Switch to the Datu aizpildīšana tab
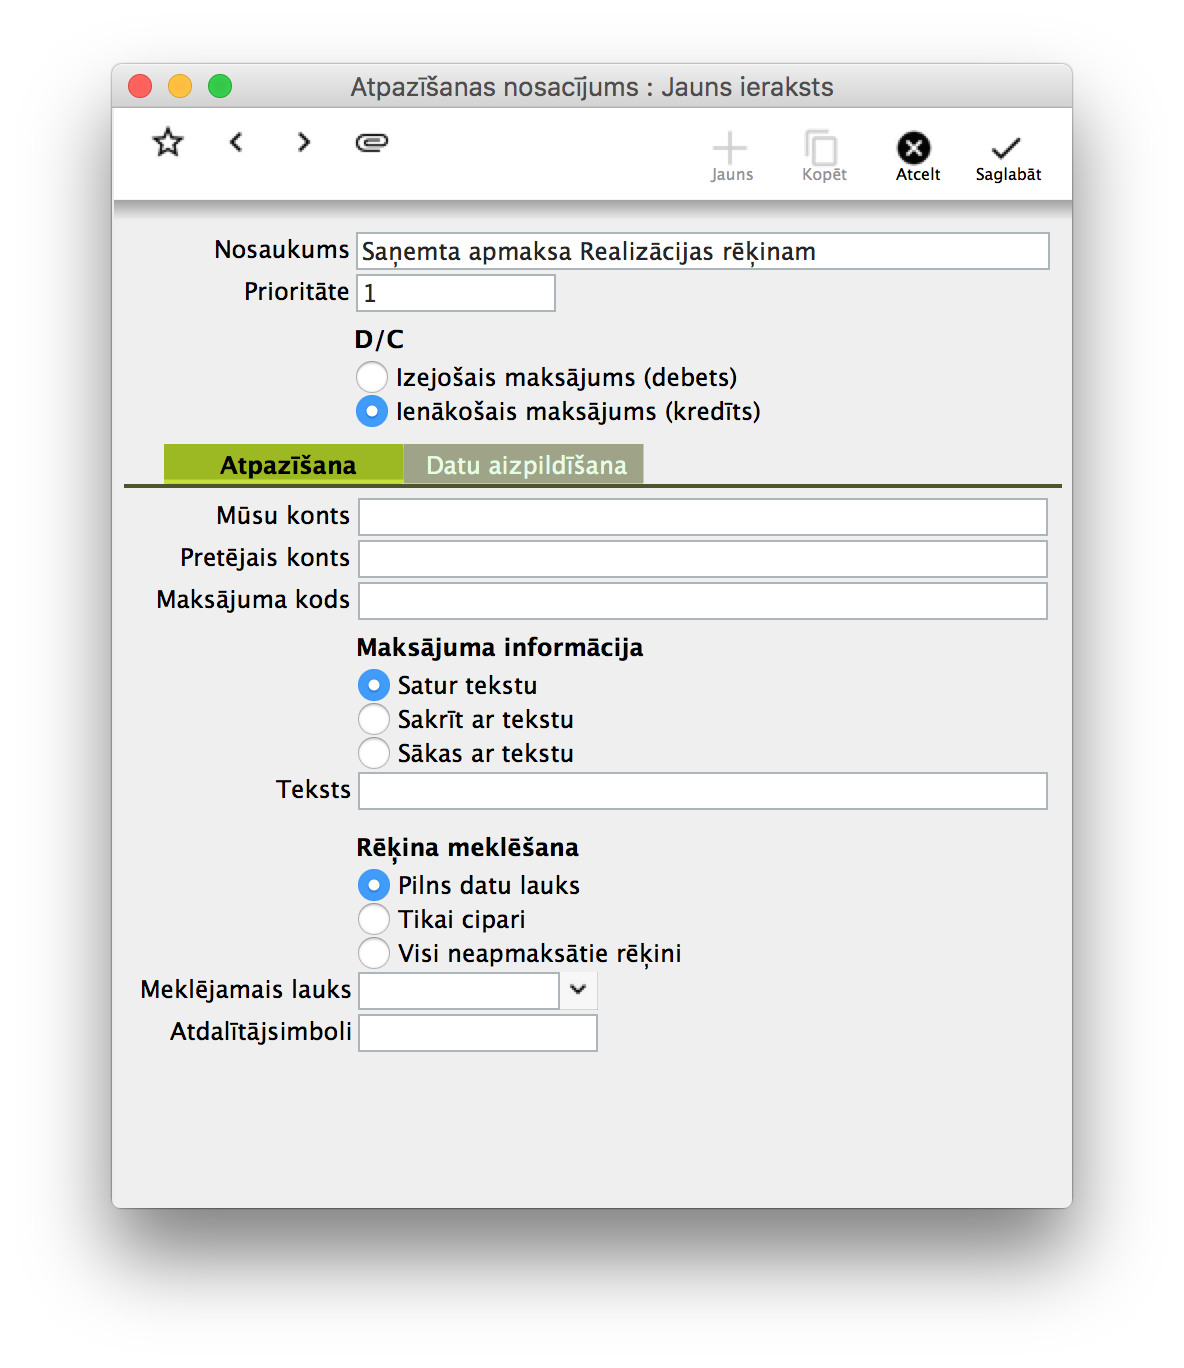Screen dimensions: 1184x1368 point(525,465)
